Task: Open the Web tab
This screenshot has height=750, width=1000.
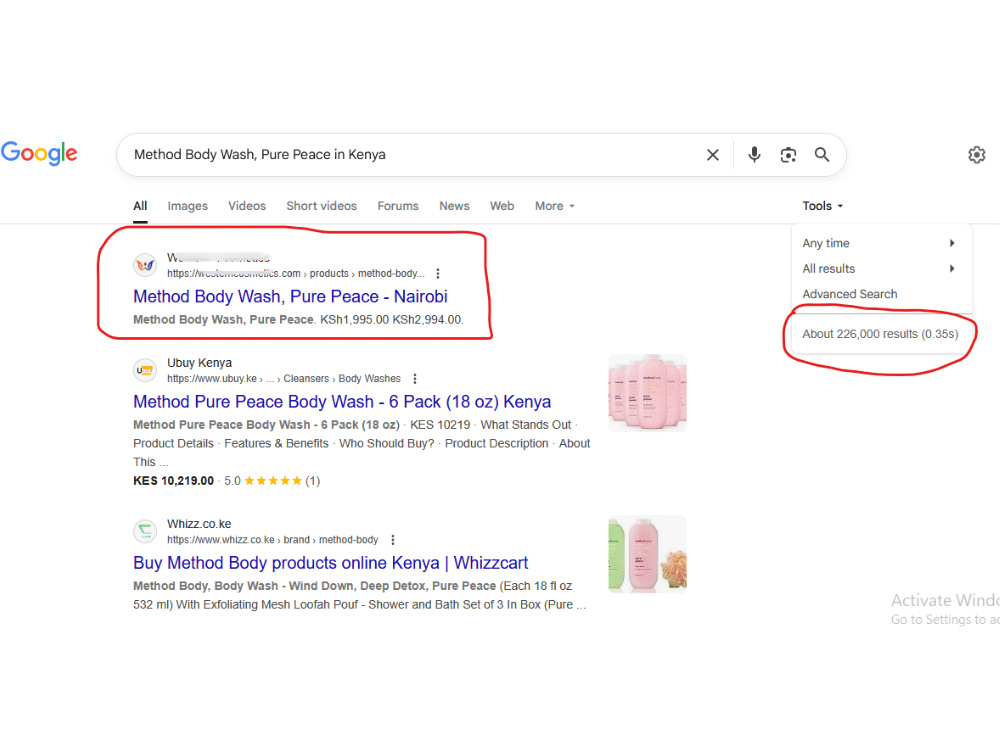Action: (502, 206)
